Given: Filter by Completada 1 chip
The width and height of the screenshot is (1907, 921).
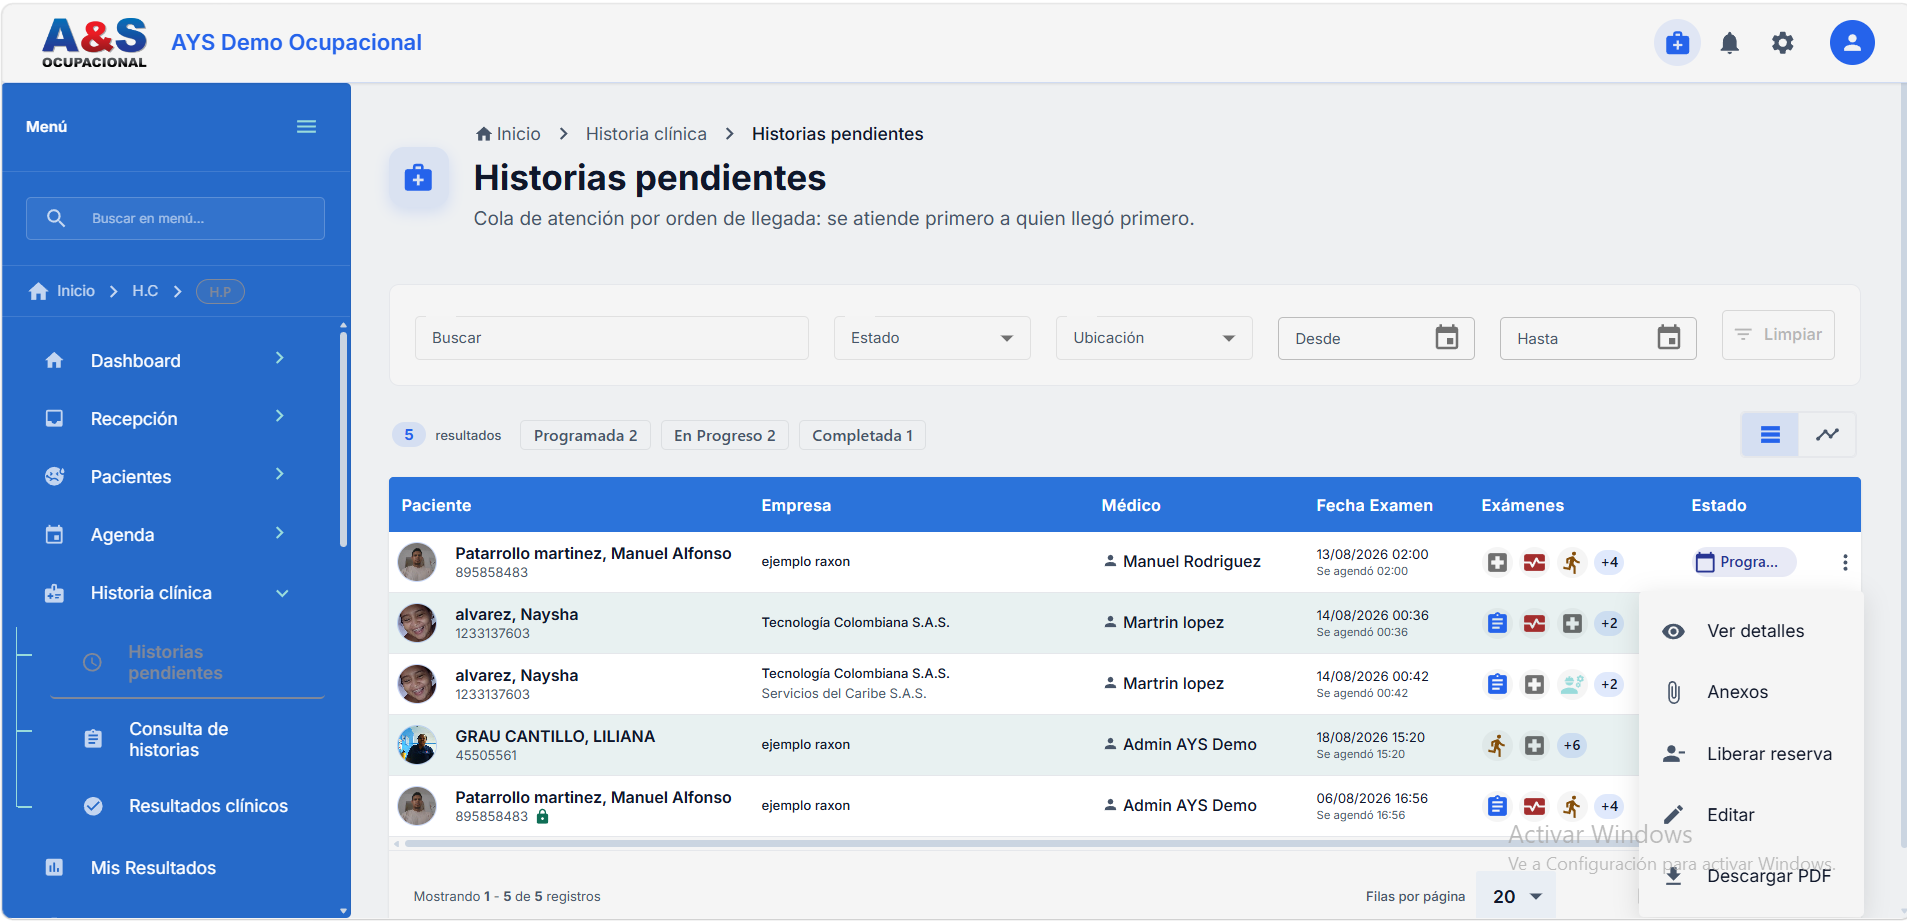Looking at the screenshot, I should point(862,435).
